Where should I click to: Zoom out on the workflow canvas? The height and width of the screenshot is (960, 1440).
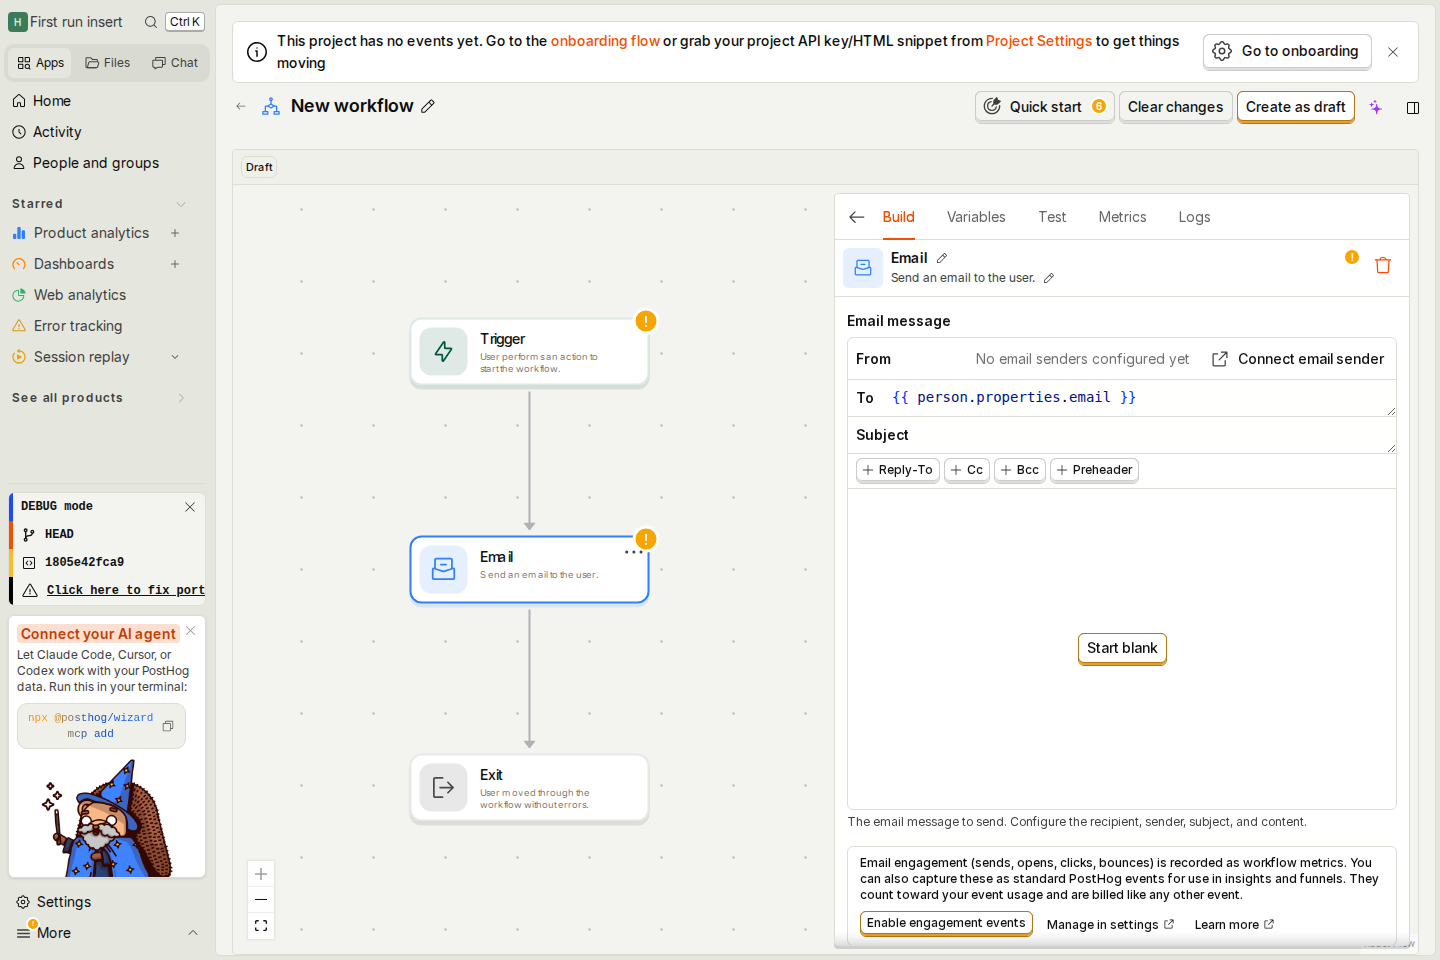coord(261,900)
